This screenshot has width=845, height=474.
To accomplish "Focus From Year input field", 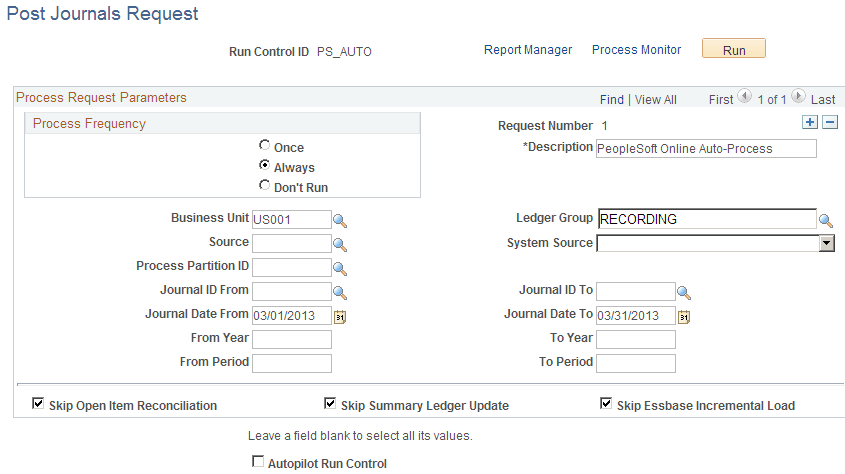I will (x=292, y=339).
